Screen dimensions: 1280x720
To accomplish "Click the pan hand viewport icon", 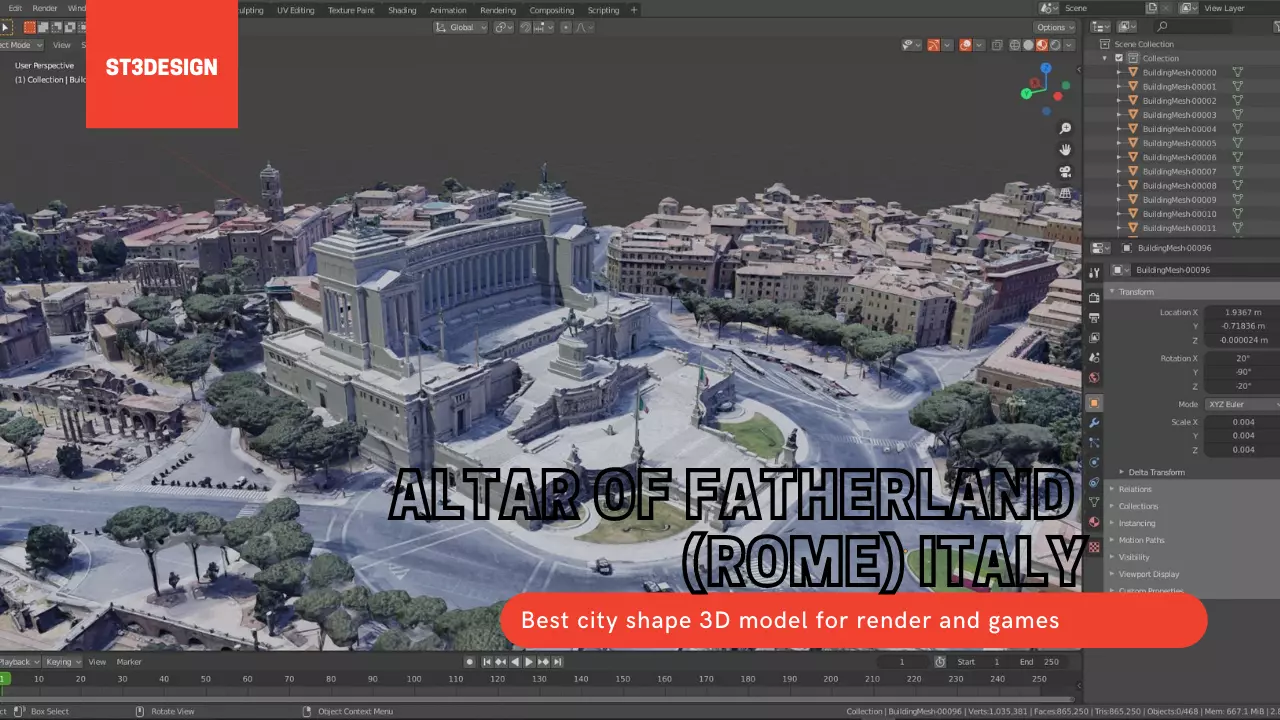I will (1066, 150).
